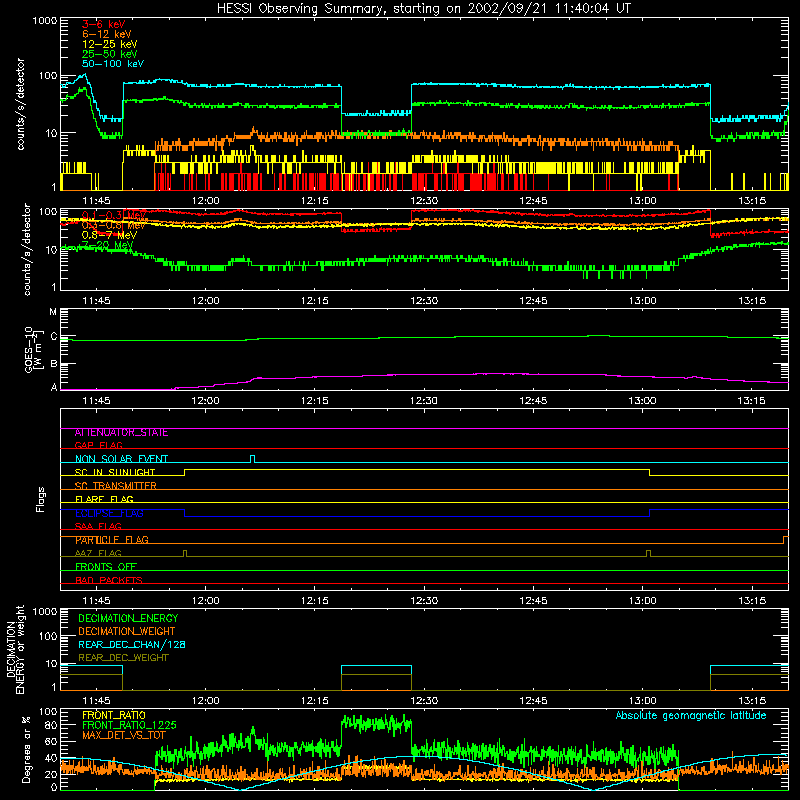Click the green 25-50 keV legend label
Image resolution: width=800 pixels, height=800 pixels.
pos(109,54)
